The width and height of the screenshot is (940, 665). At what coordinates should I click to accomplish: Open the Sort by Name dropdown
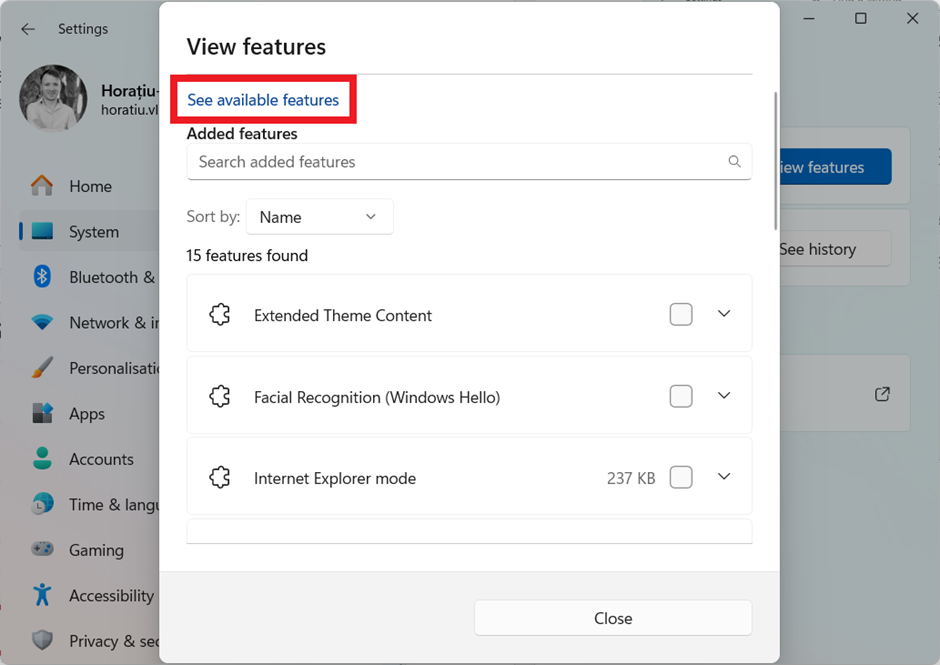[319, 216]
